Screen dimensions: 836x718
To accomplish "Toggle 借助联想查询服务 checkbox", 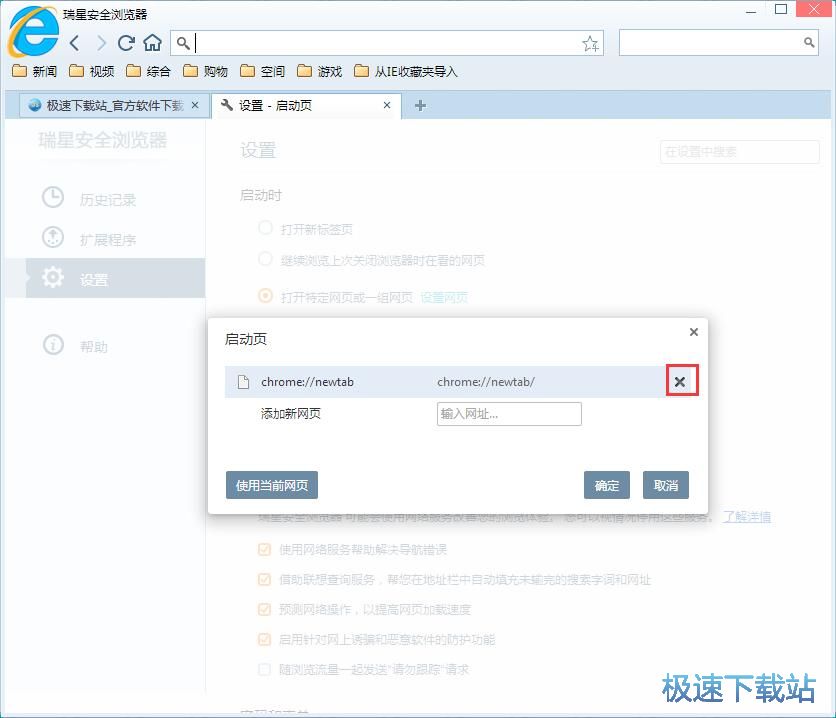I will click(x=264, y=579).
